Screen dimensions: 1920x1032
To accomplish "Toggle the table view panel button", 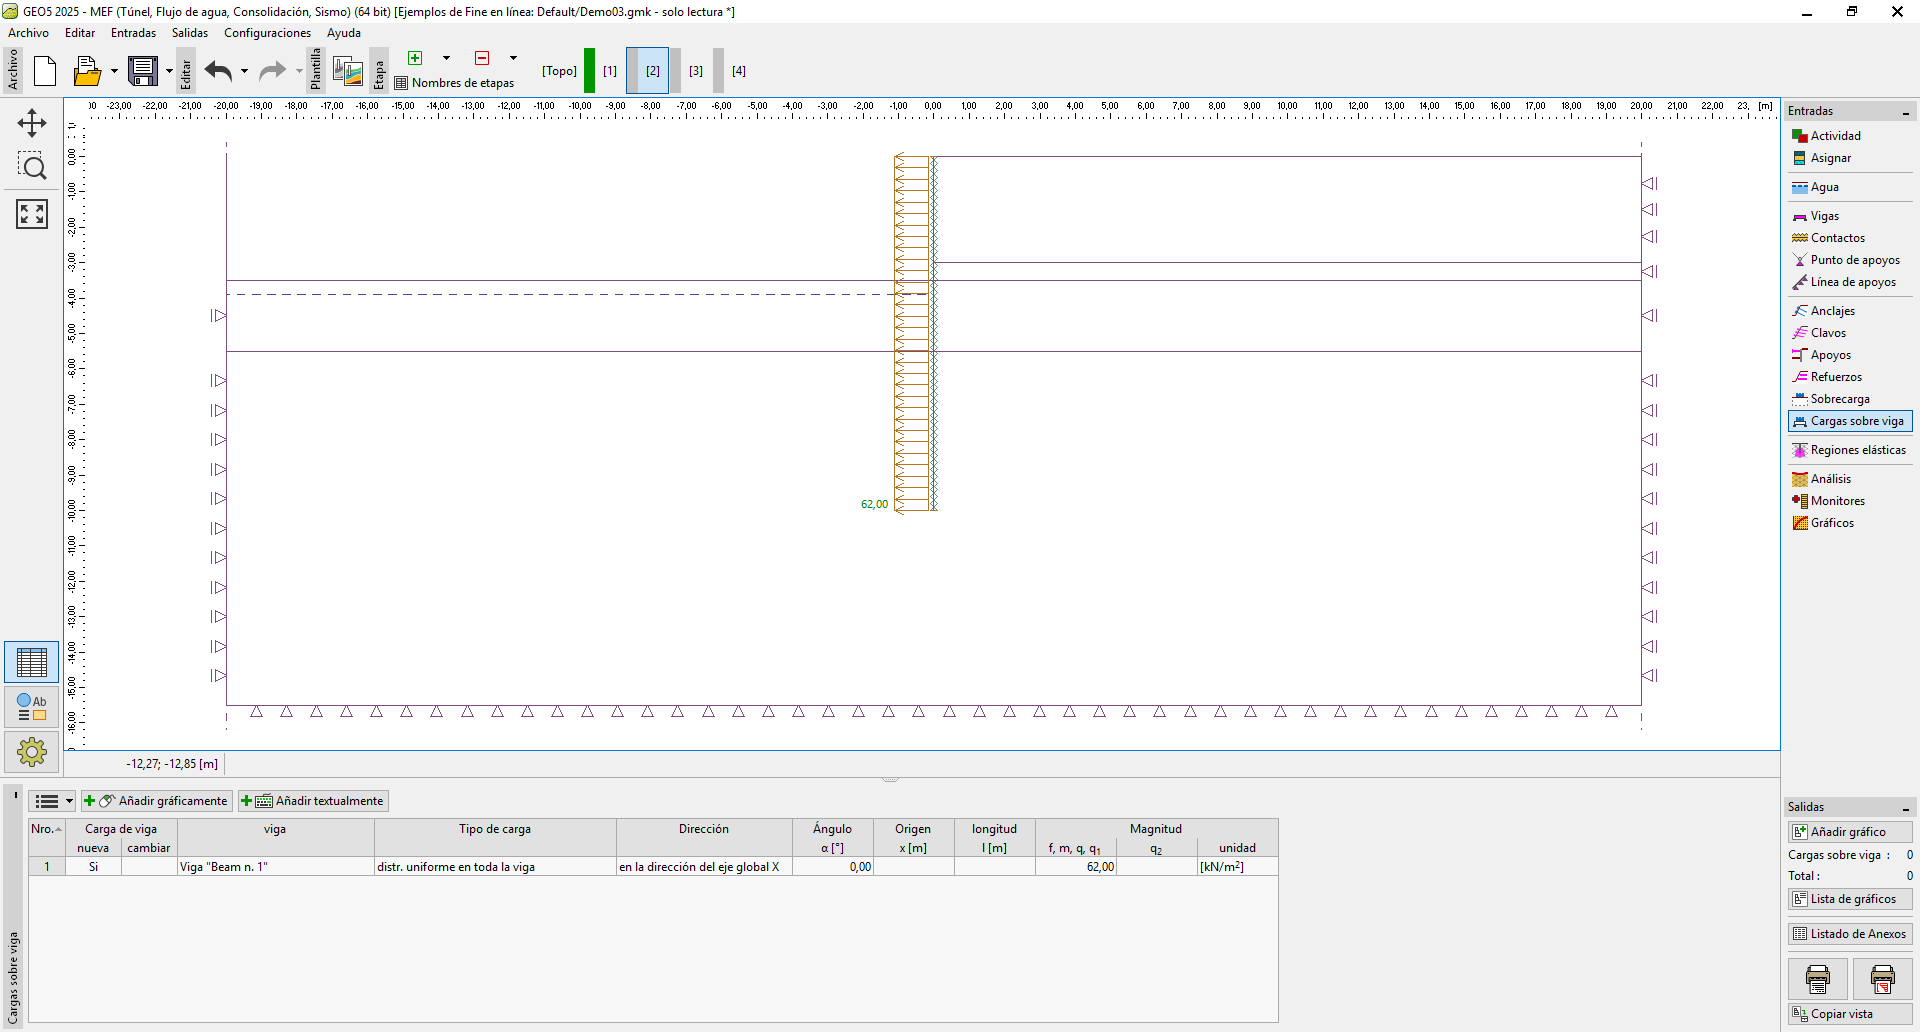I will pyautogui.click(x=32, y=662).
